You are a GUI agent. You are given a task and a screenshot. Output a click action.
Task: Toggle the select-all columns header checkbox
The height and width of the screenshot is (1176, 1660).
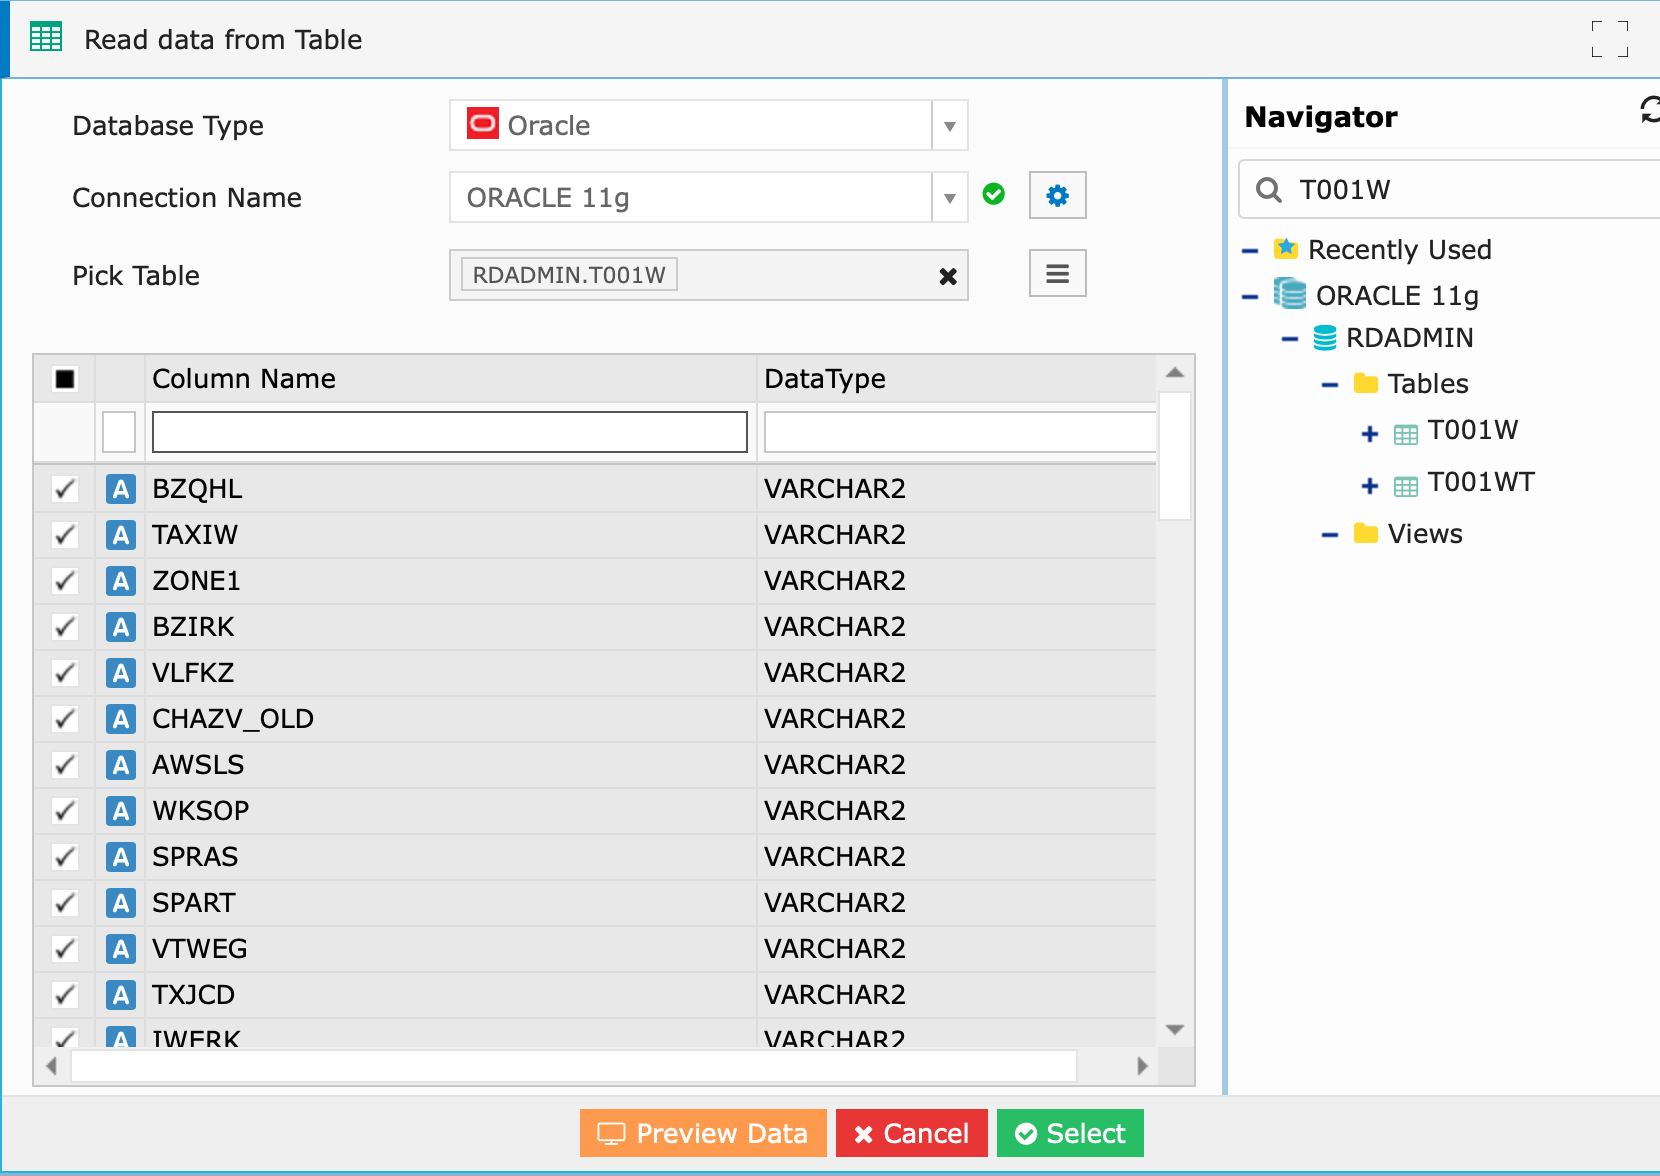tap(65, 379)
